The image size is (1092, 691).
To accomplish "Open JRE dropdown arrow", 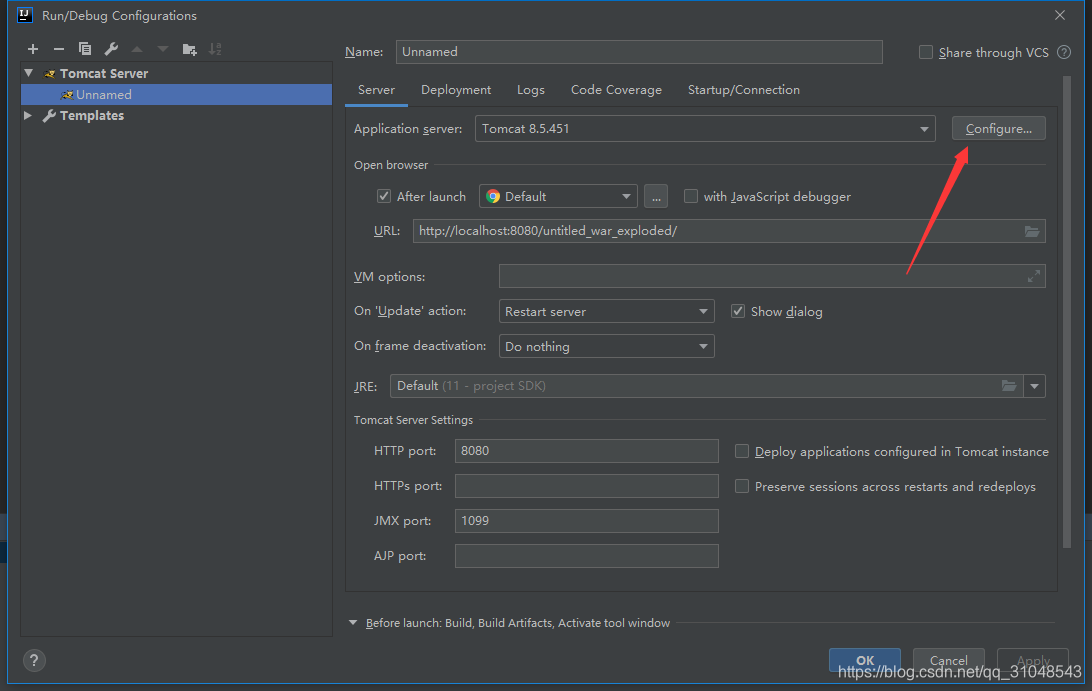I will (1034, 386).
